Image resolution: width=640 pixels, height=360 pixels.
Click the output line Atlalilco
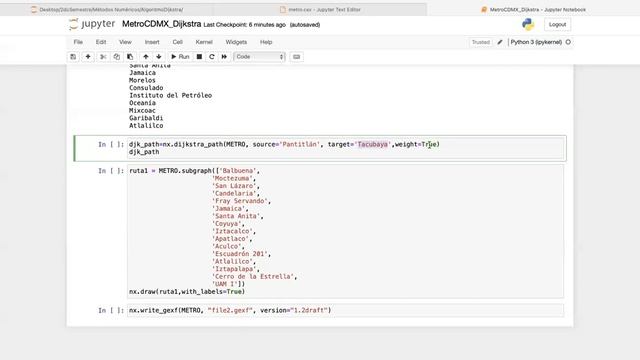(146, 126)
